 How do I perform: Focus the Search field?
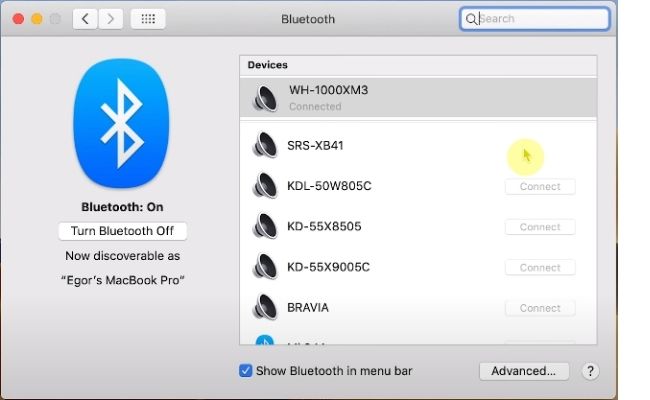coord(535,19)
